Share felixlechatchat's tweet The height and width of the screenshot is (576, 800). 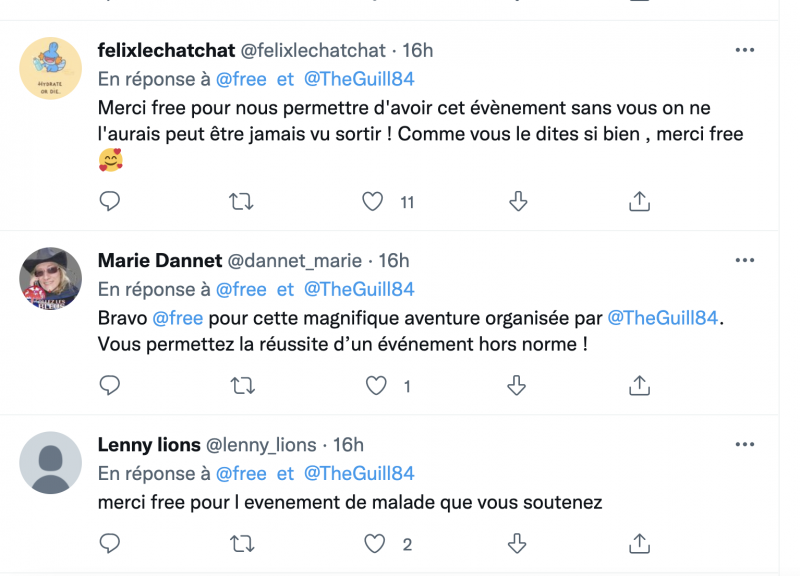tap(639, 201)
